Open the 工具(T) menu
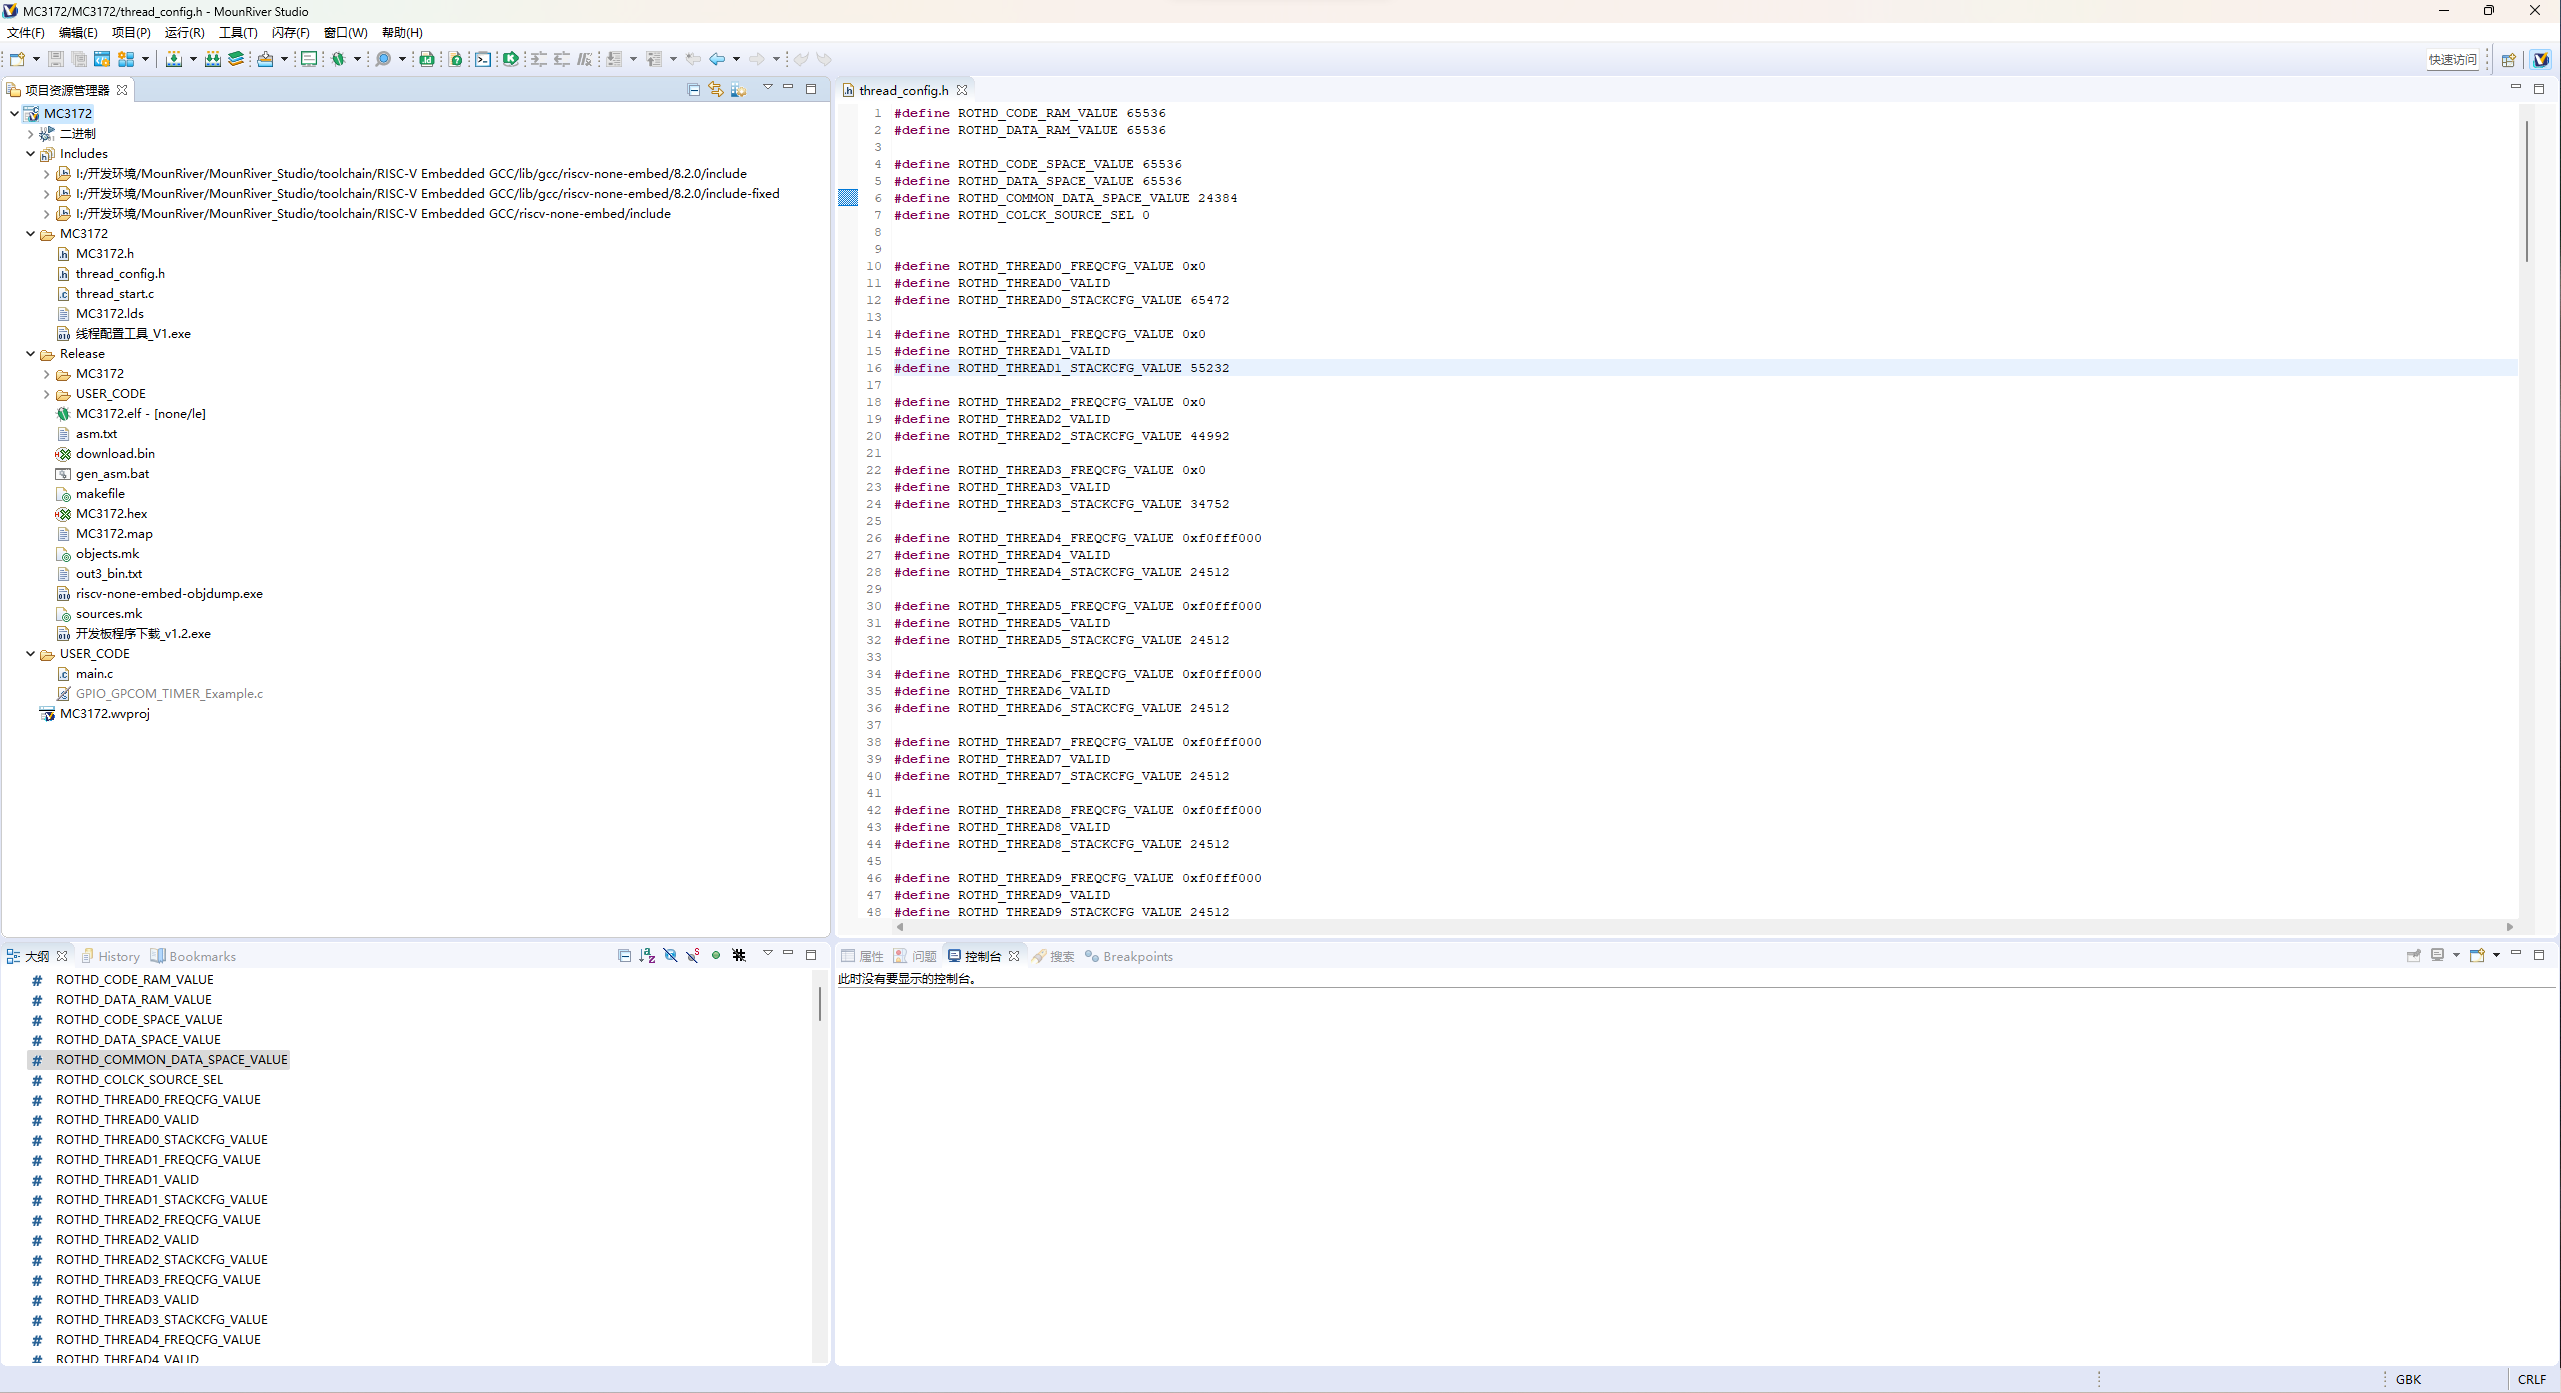 [238, 32]
